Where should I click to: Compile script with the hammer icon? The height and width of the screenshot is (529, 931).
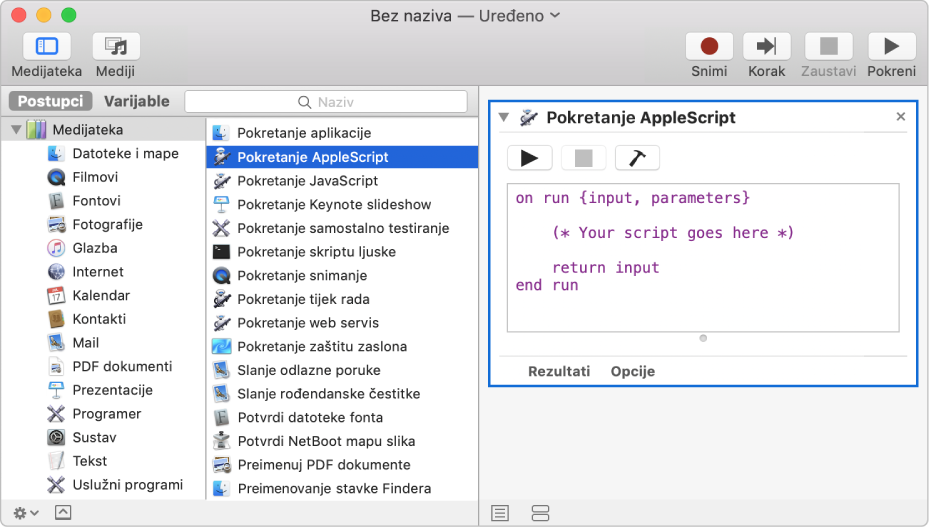[x=637, y=158]
